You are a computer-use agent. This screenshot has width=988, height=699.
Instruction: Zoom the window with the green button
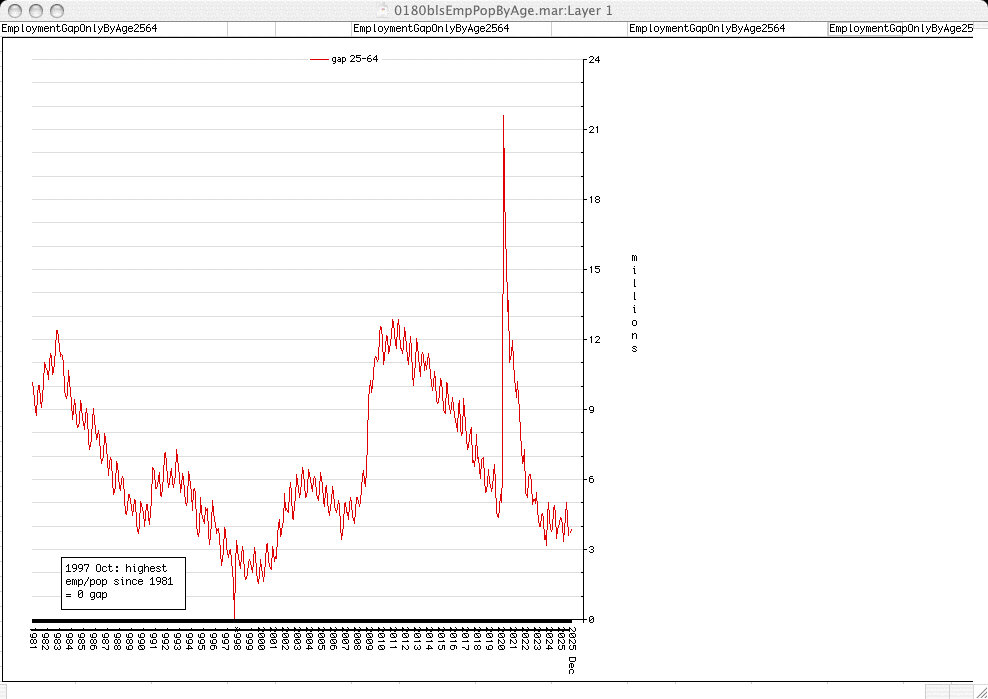pos(55,10)
